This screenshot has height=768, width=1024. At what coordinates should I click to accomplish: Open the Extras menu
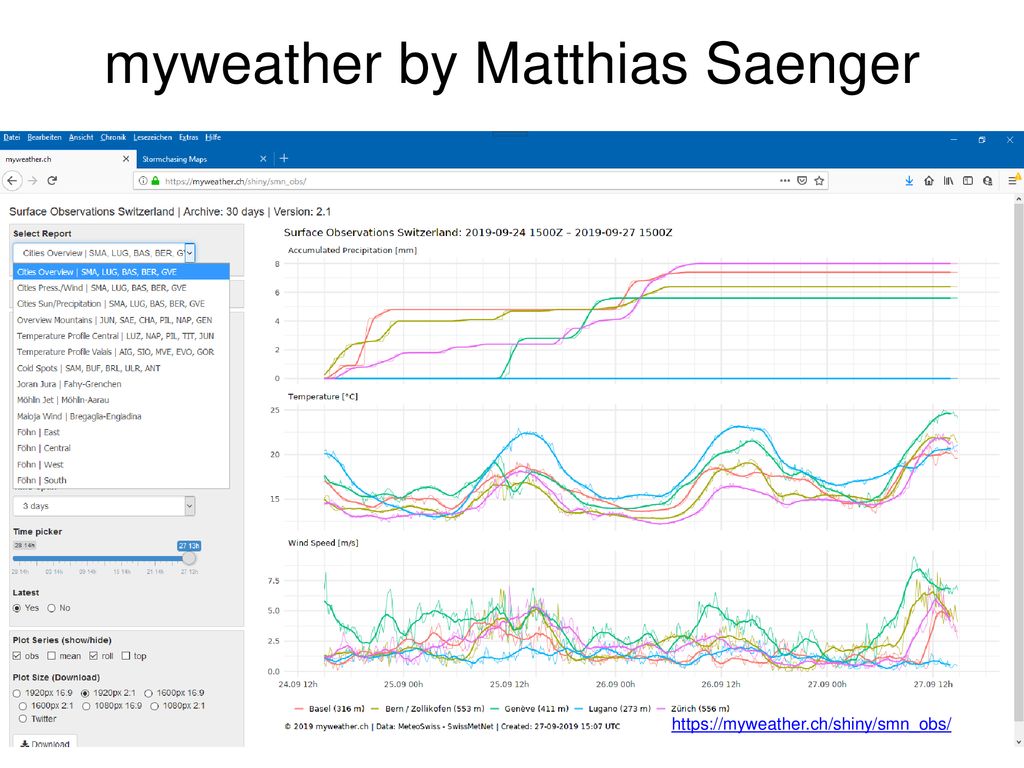pos(189,137)
